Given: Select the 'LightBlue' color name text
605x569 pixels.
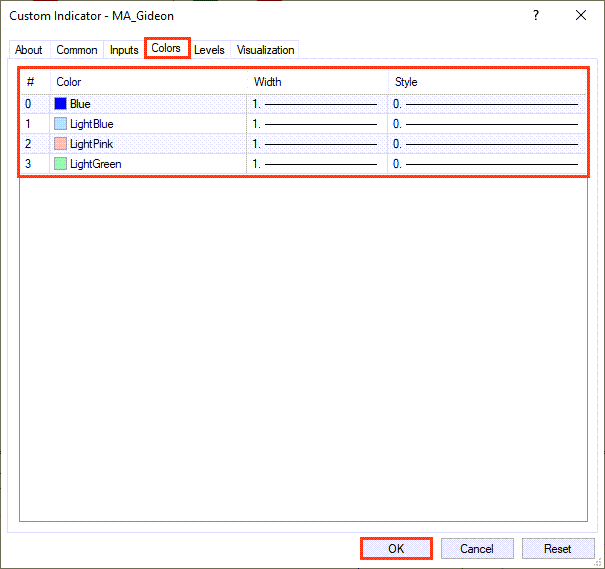Looking at the screenshot, I should pos(92,124).
